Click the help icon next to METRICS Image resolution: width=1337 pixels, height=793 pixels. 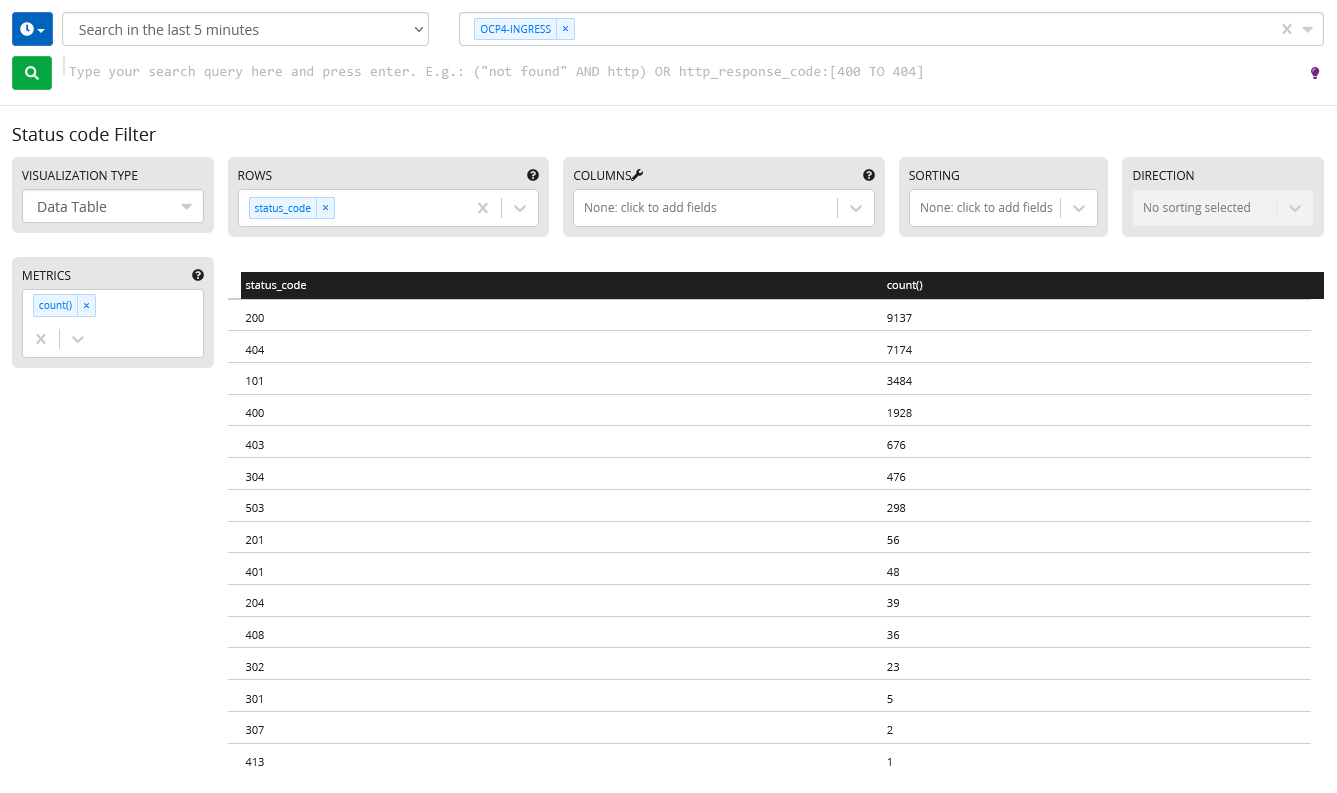(198, 275)
